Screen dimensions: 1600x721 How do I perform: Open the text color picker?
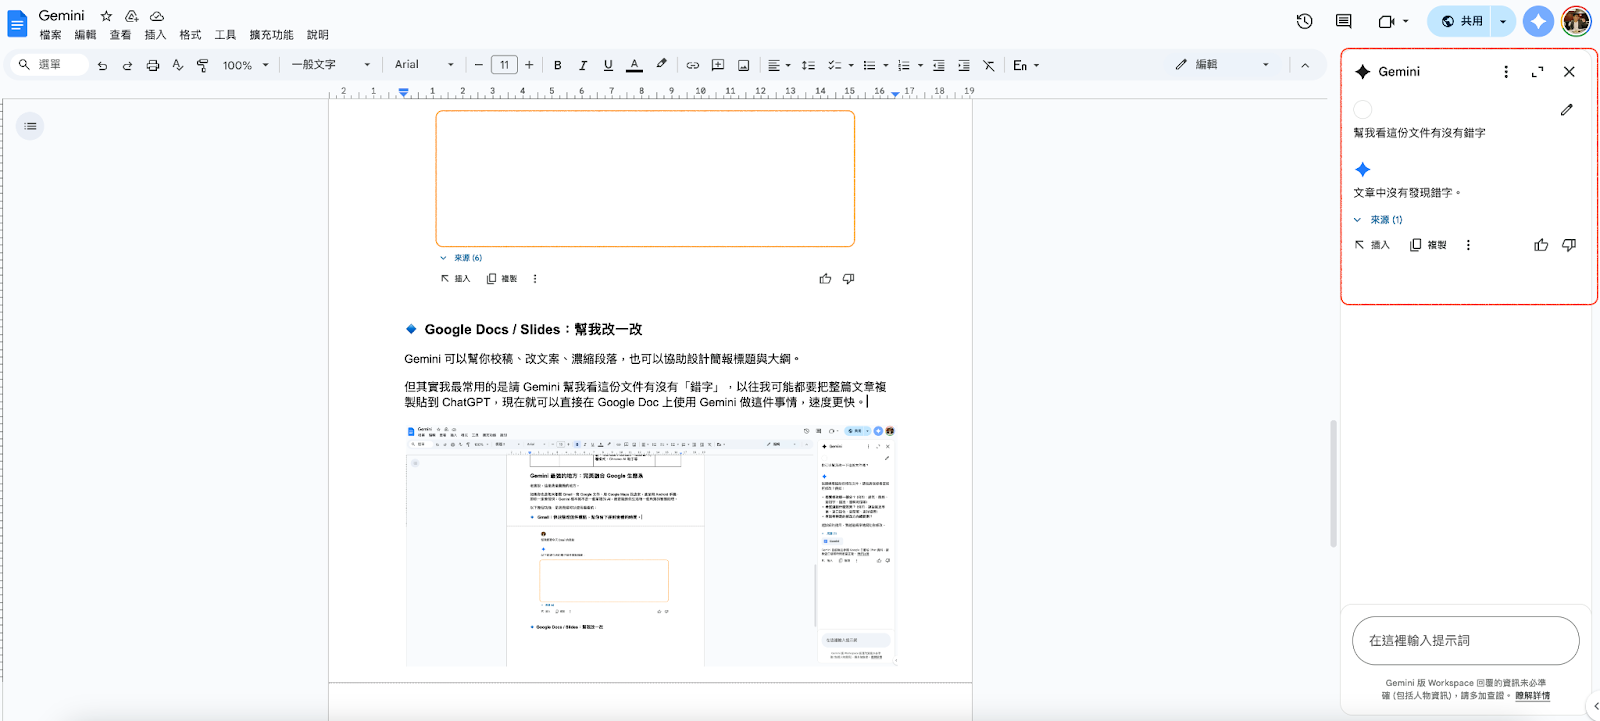[x=634, y=65]
